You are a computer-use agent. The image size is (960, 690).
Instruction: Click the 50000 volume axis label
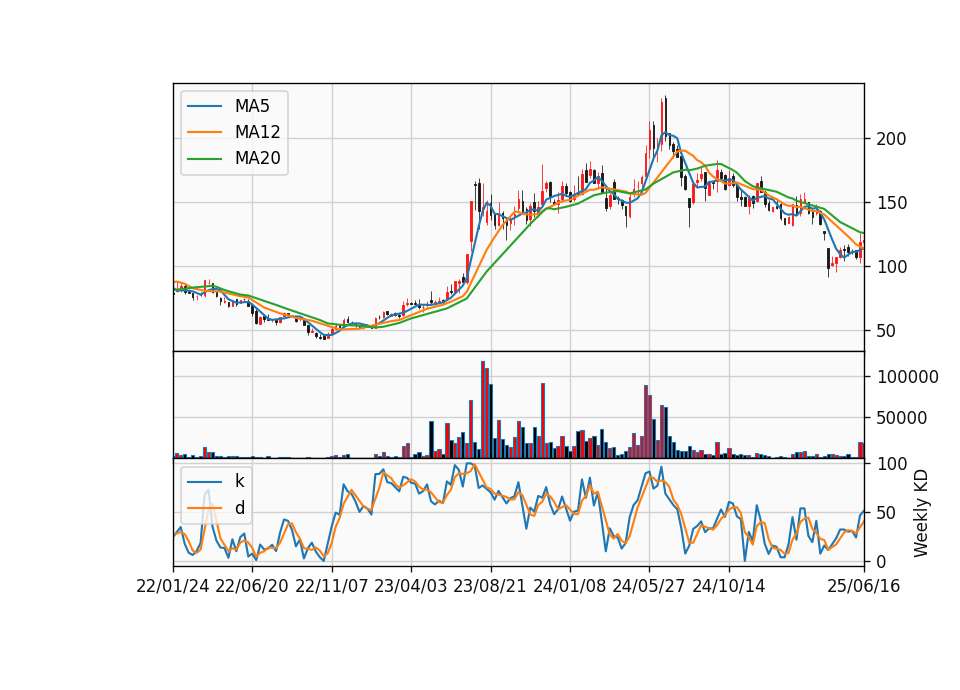pos(902,418)
